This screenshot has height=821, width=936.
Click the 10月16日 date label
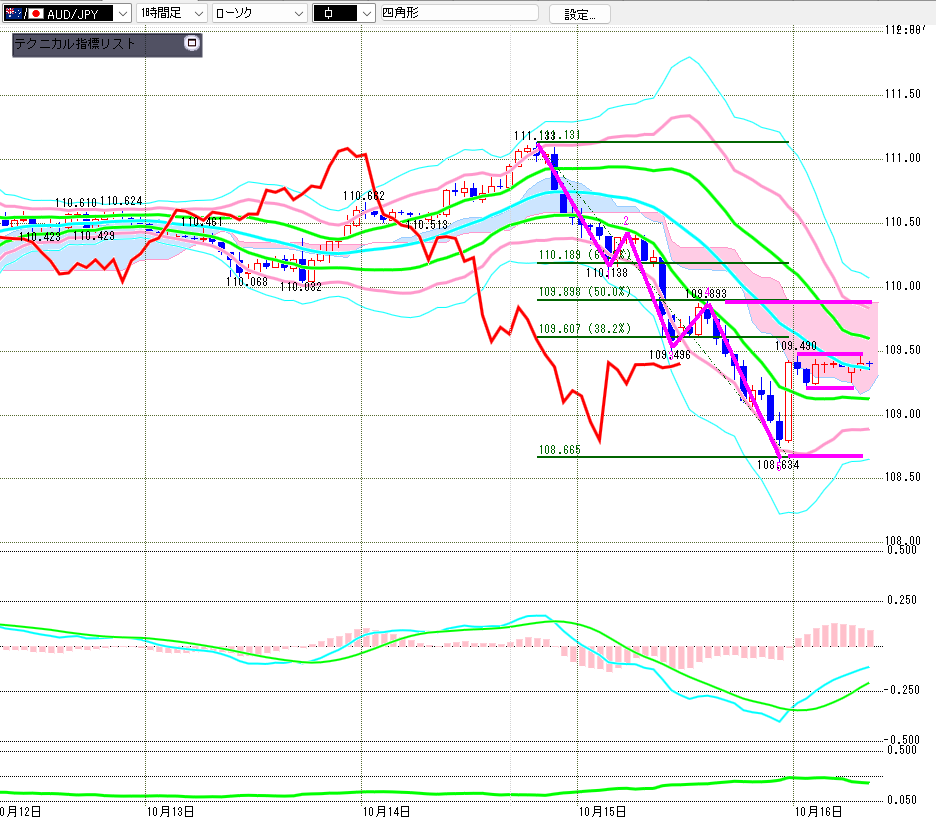pyautogui.click(x=818, y=811)
